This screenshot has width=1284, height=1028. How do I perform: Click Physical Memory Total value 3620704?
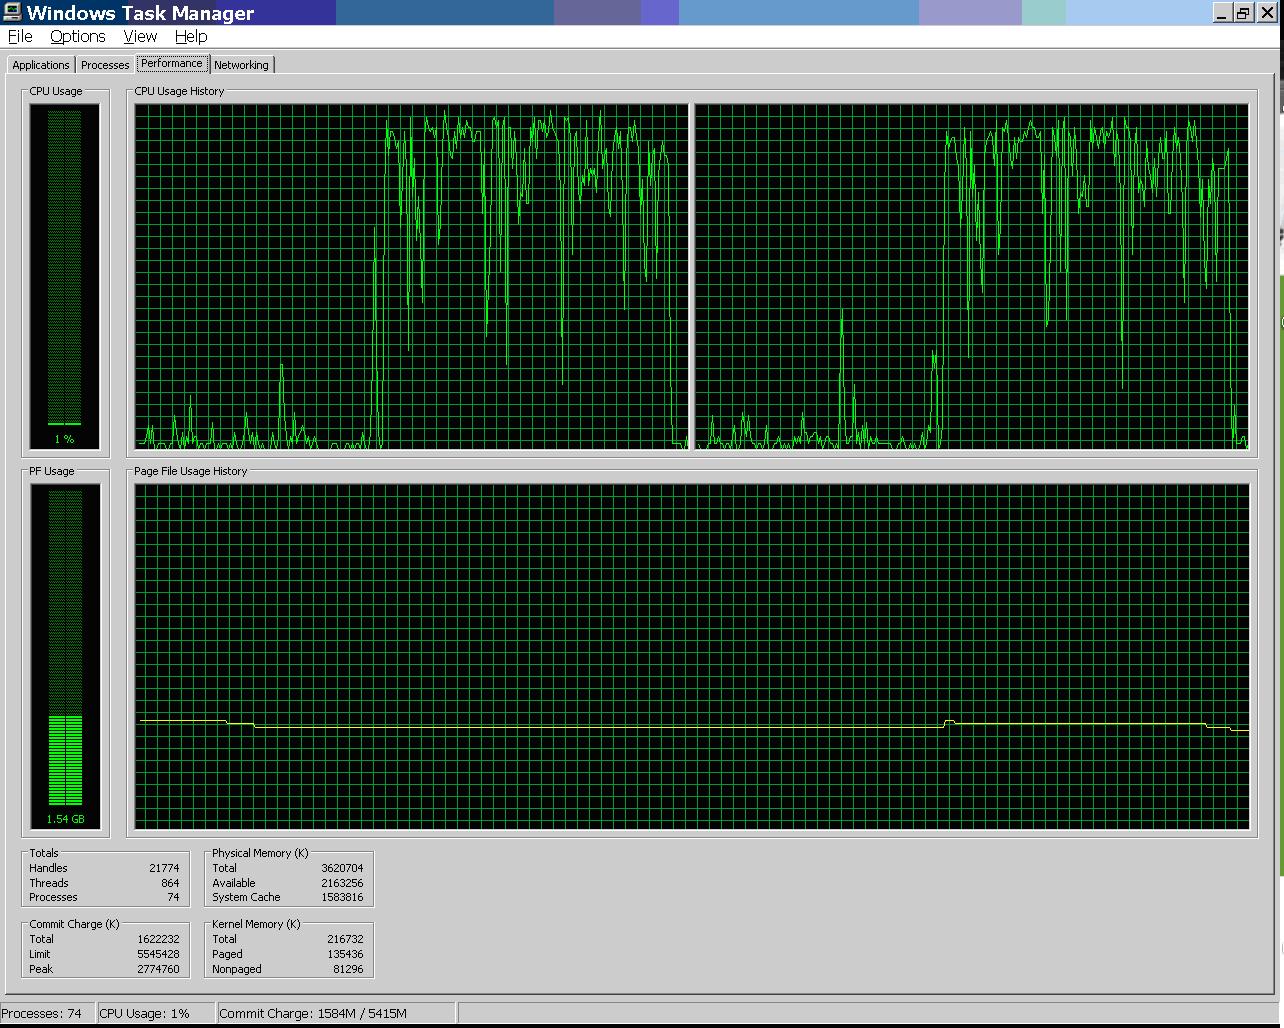tap(342, 868)
